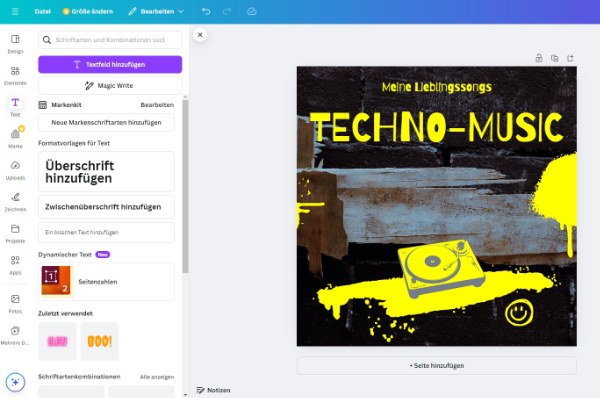Duplicate the page
This screenshot has width=600, height=398.
coord(554,58)
